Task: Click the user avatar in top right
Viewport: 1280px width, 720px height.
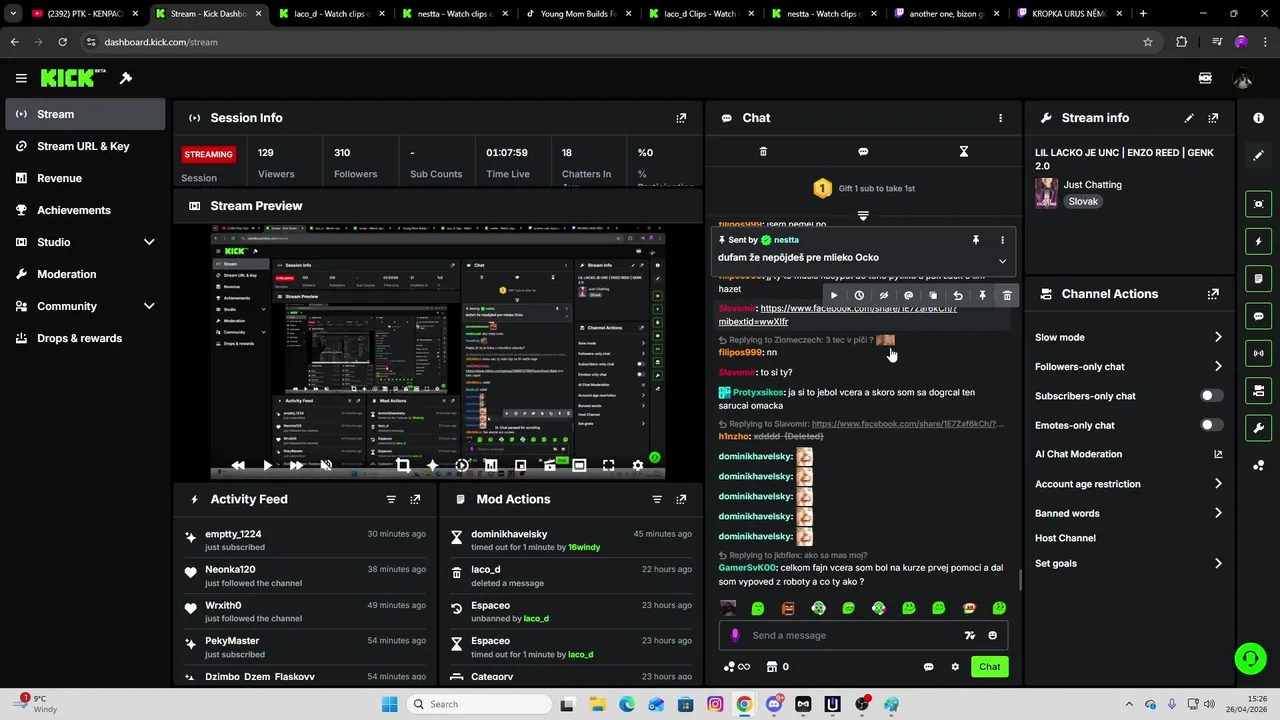Action: click(x=1243, y=78)
